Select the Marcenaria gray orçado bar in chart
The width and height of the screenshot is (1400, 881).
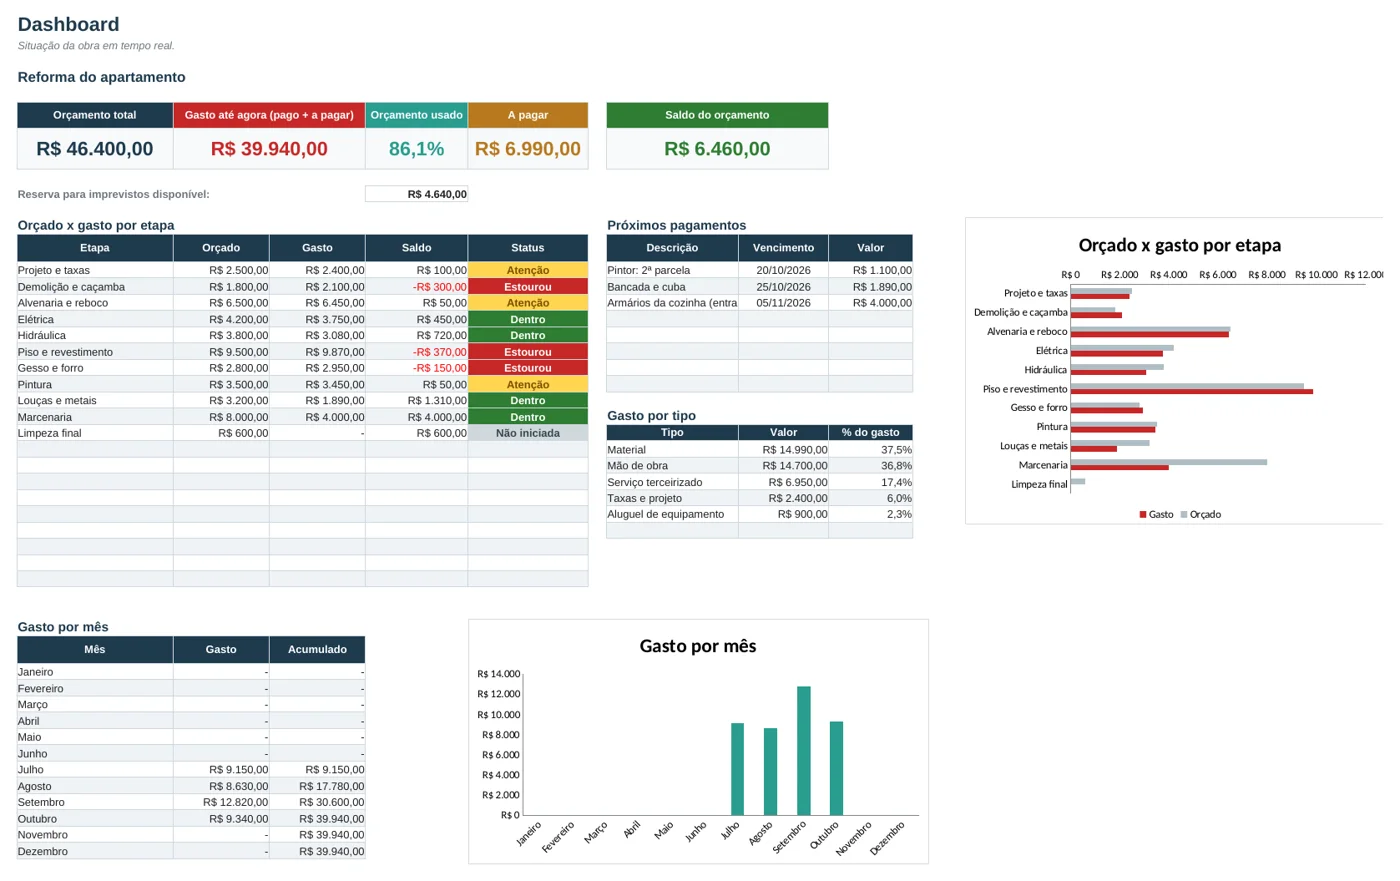(x=1169, y=462)
